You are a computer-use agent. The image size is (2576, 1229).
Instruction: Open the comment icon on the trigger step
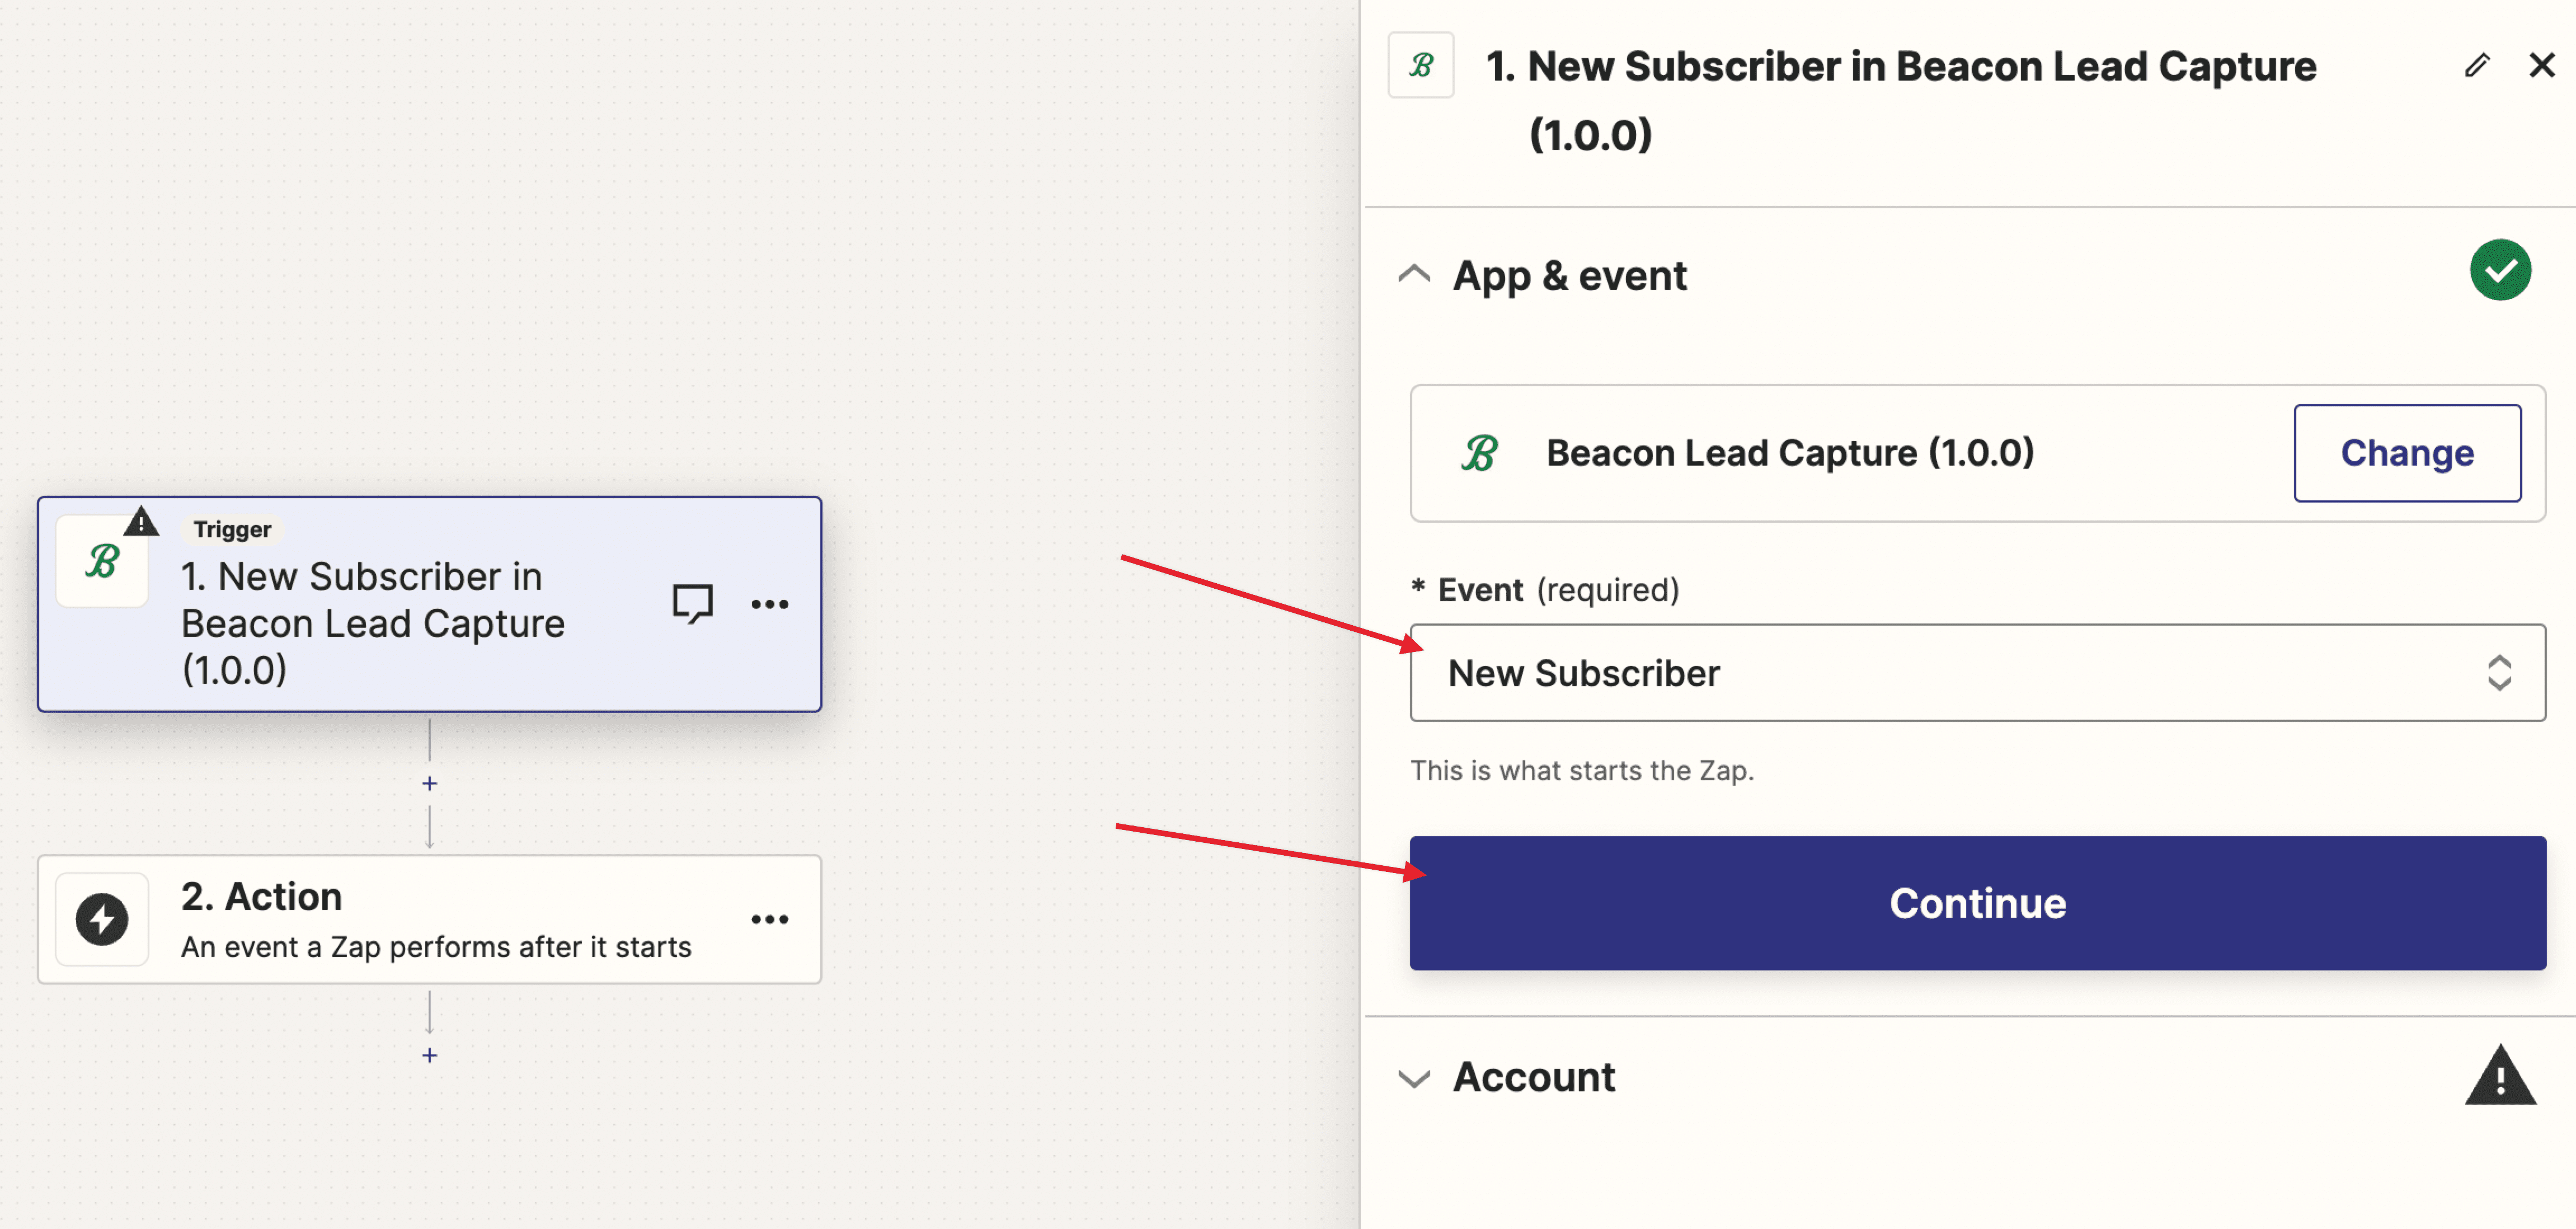[x=692, y=603]
